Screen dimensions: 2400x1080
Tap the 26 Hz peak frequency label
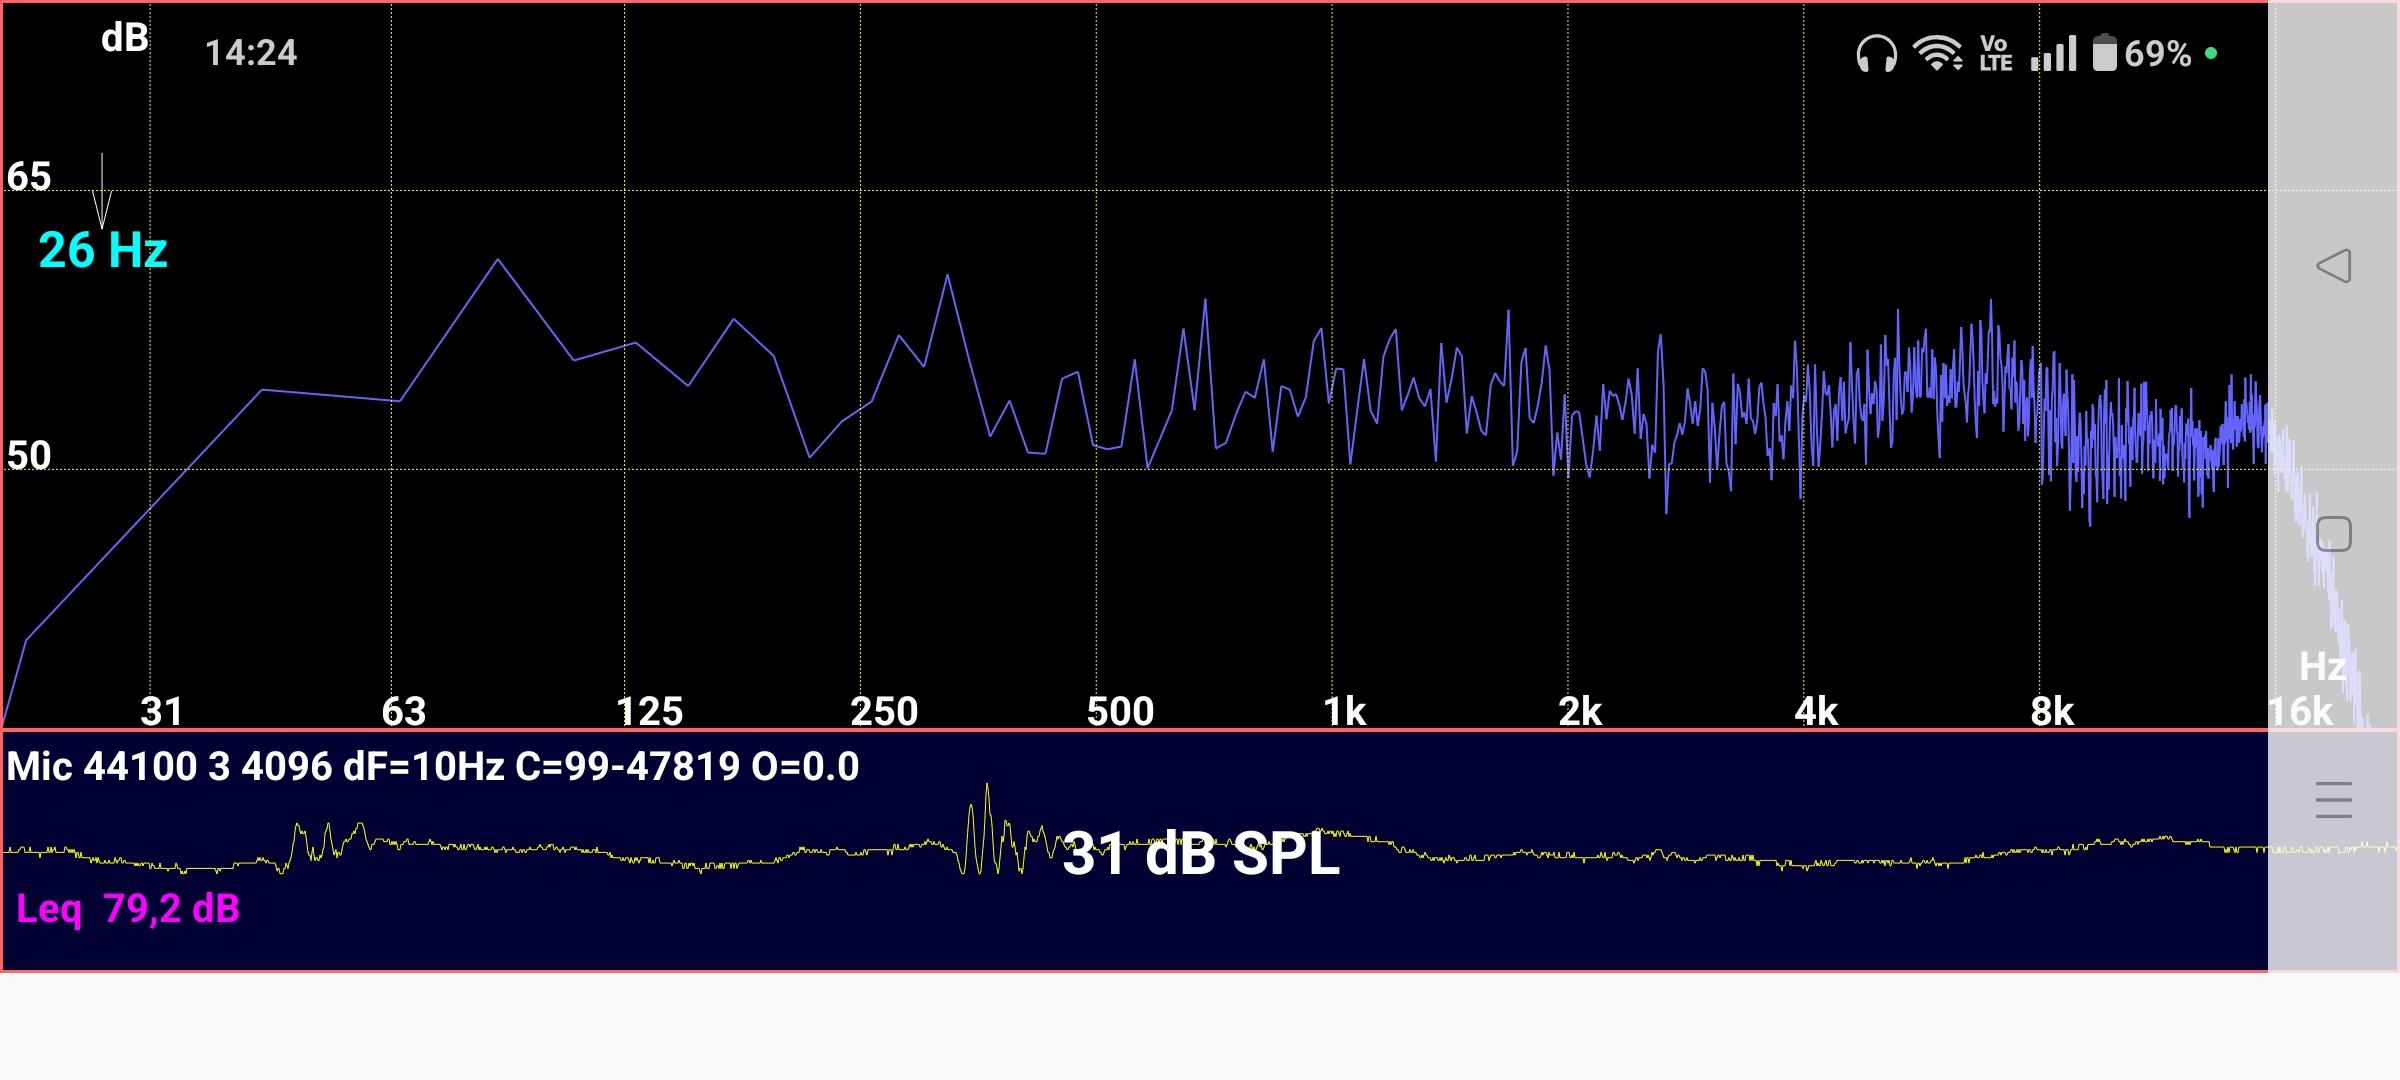103,250
